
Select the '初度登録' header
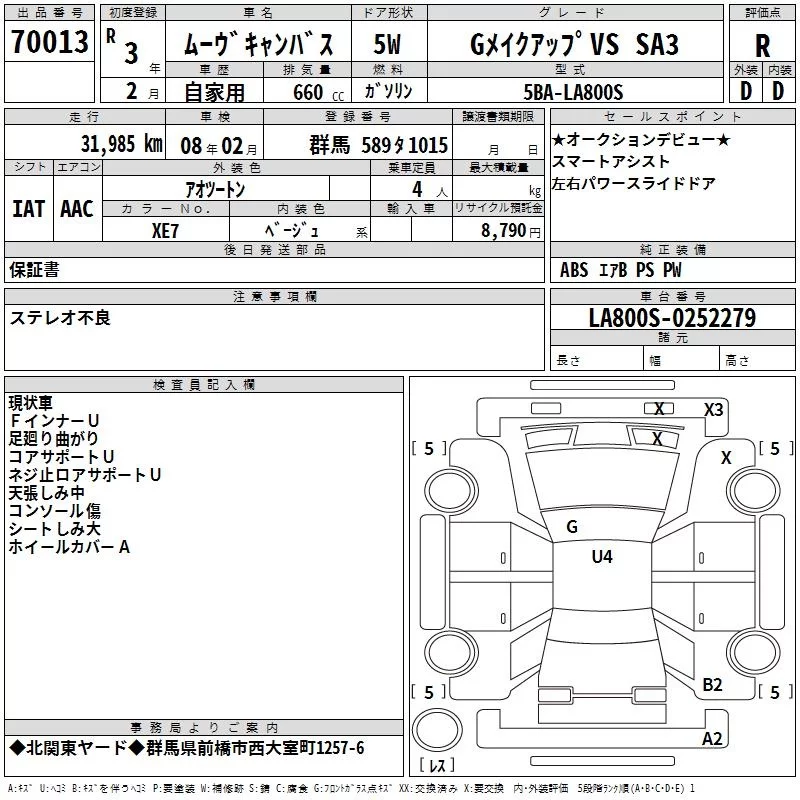tap(133, 13)
